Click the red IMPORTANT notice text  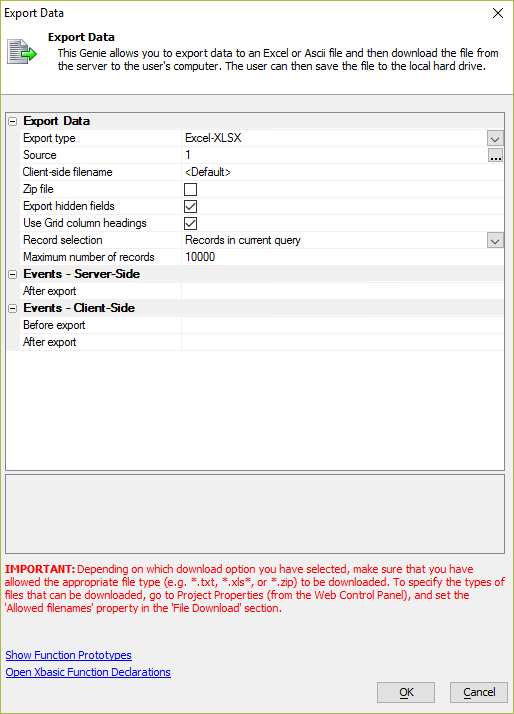(x=255, y=589)
